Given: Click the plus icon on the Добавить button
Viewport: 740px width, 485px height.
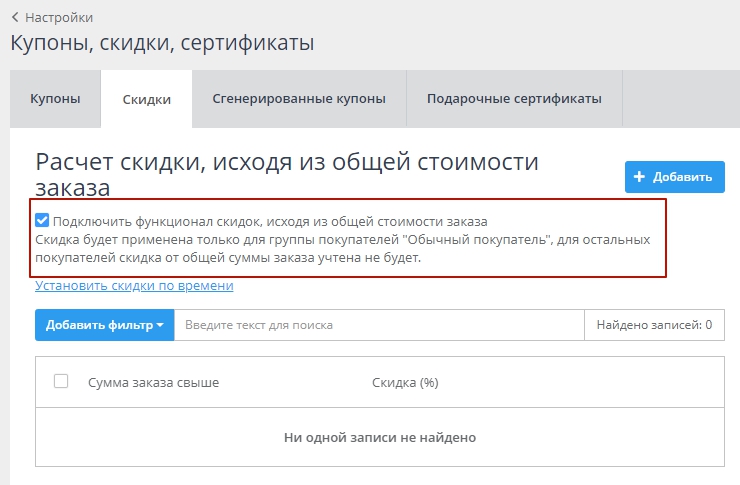Looking at the screenshot, I should pos(640,177).
